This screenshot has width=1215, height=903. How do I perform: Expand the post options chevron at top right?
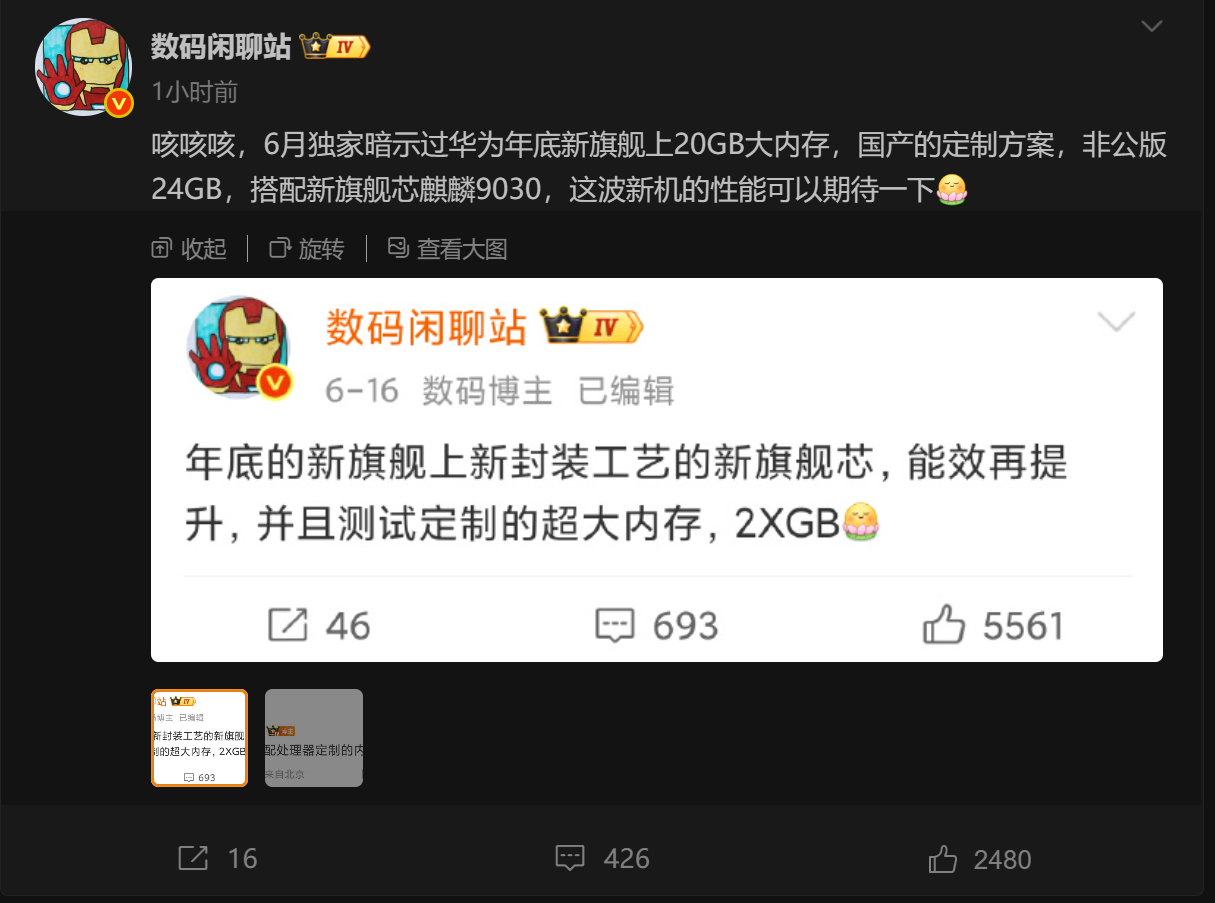pos(1152,26)
